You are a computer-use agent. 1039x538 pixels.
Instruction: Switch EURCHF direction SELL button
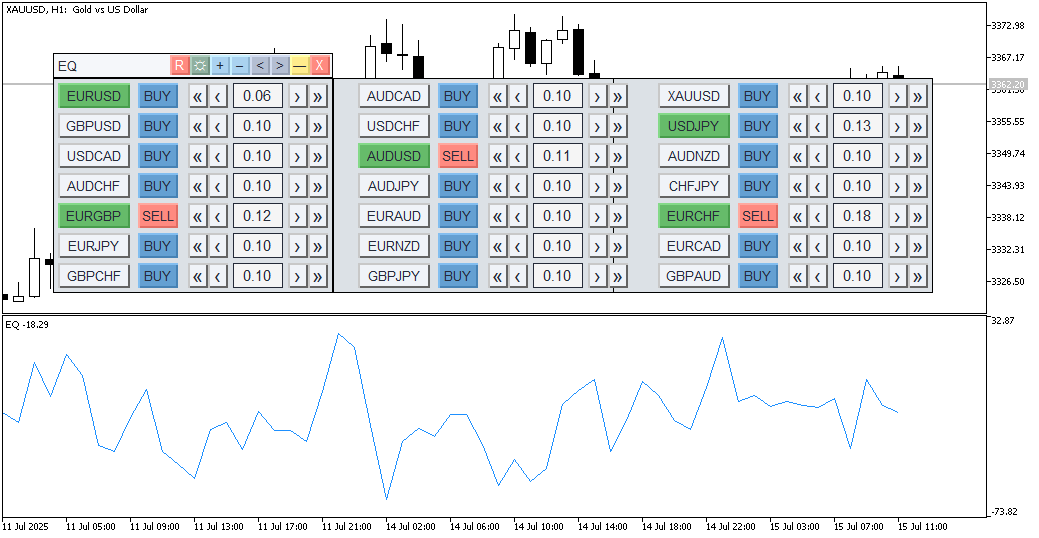coord(757,216)
